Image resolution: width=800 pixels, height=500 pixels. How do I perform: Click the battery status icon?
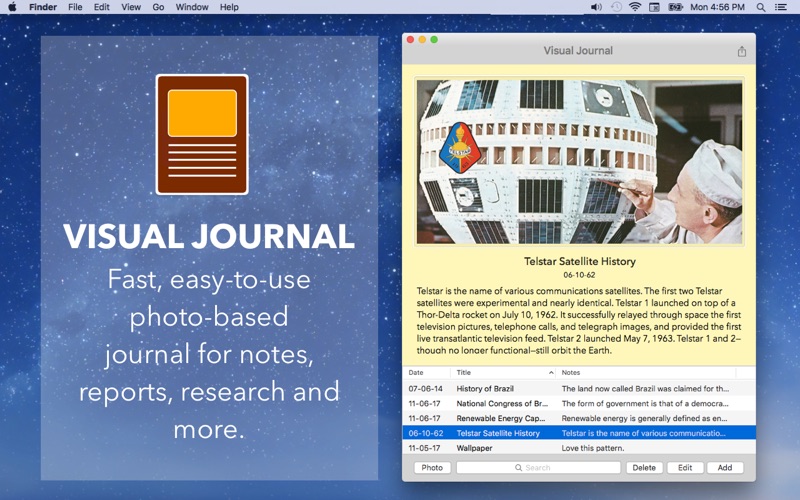point(676,7)
